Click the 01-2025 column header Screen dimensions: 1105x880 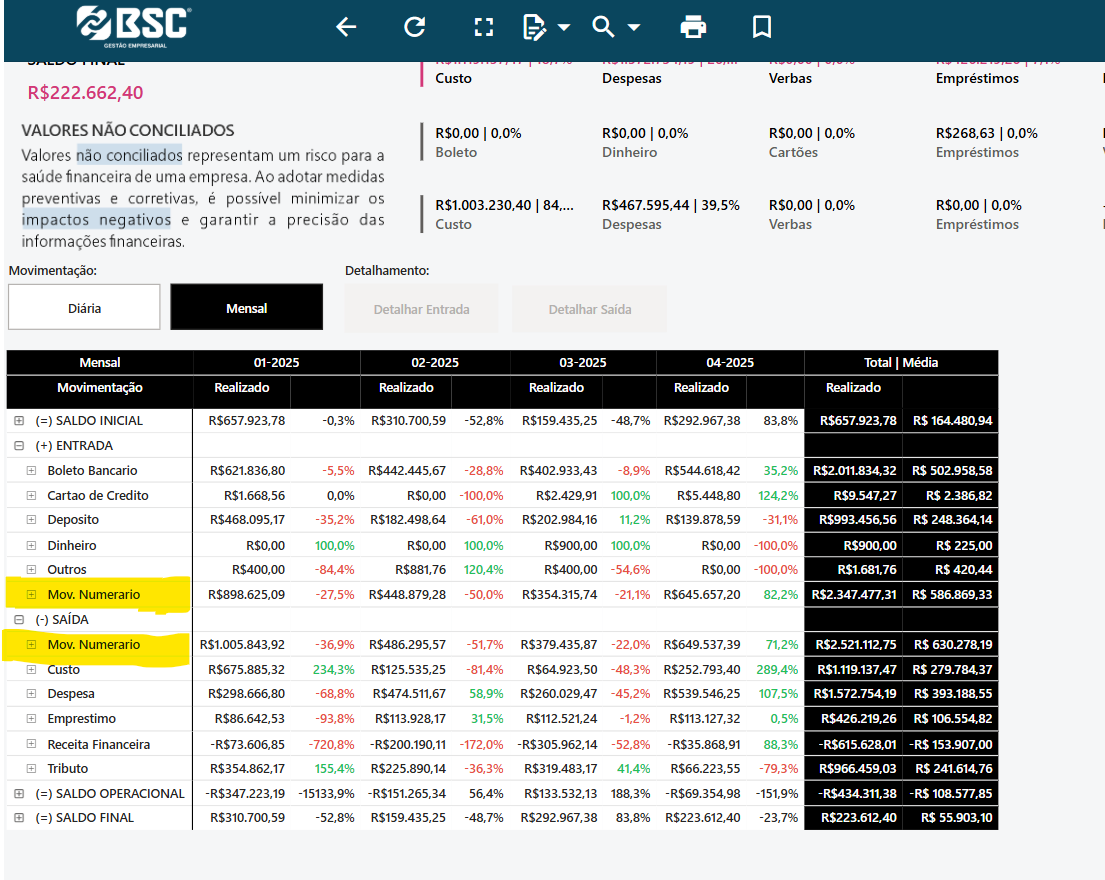tap(276, 363)
